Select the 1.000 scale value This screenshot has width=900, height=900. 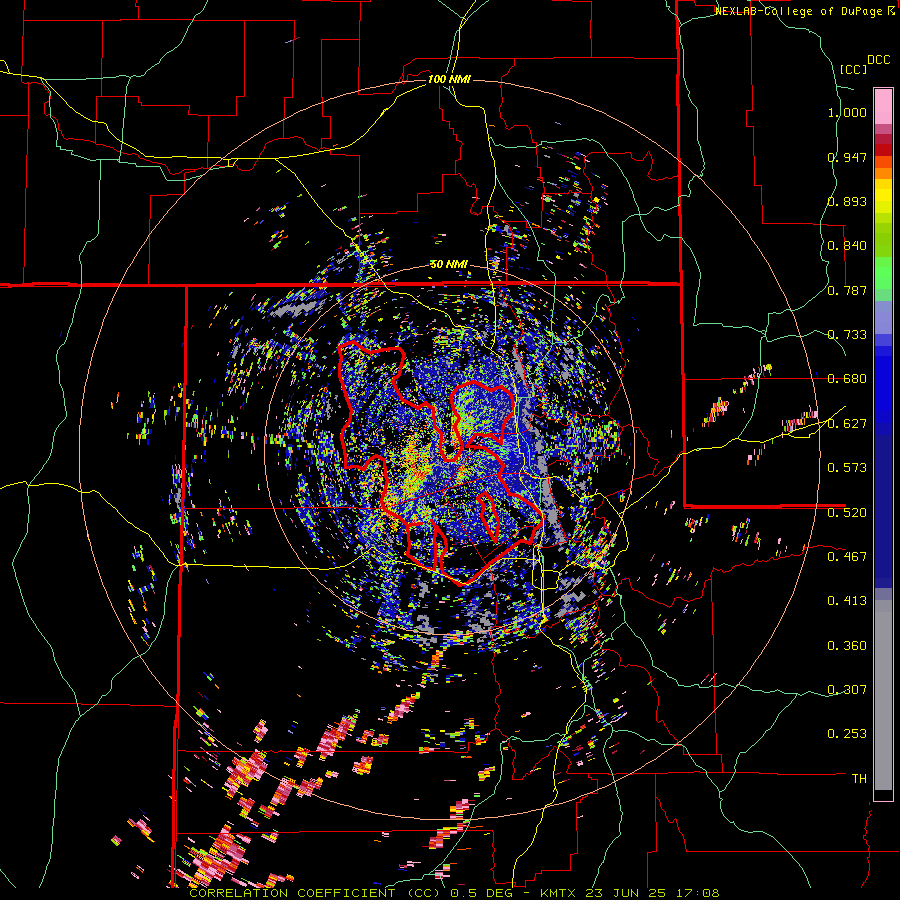(x=847, y=112)
